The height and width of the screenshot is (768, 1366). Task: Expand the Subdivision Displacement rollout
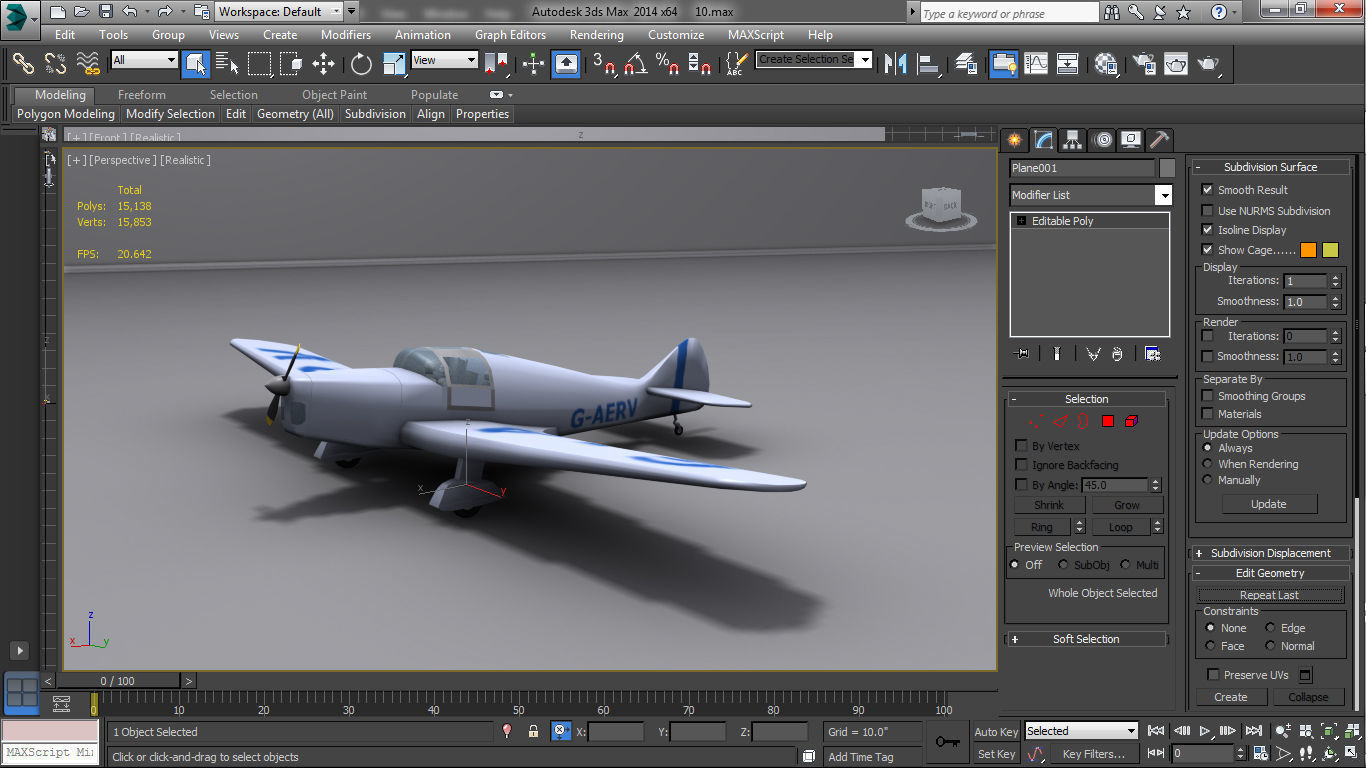point(1270,553)
